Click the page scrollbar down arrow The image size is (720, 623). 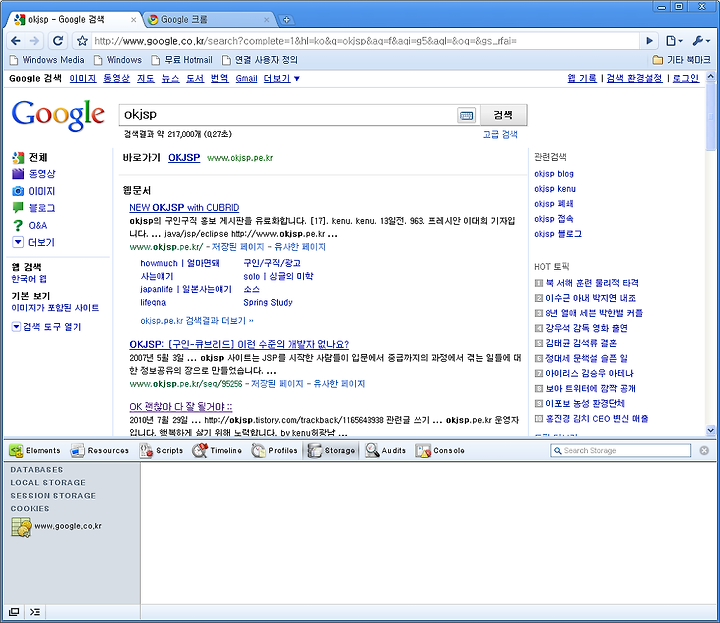pos(711,431)
